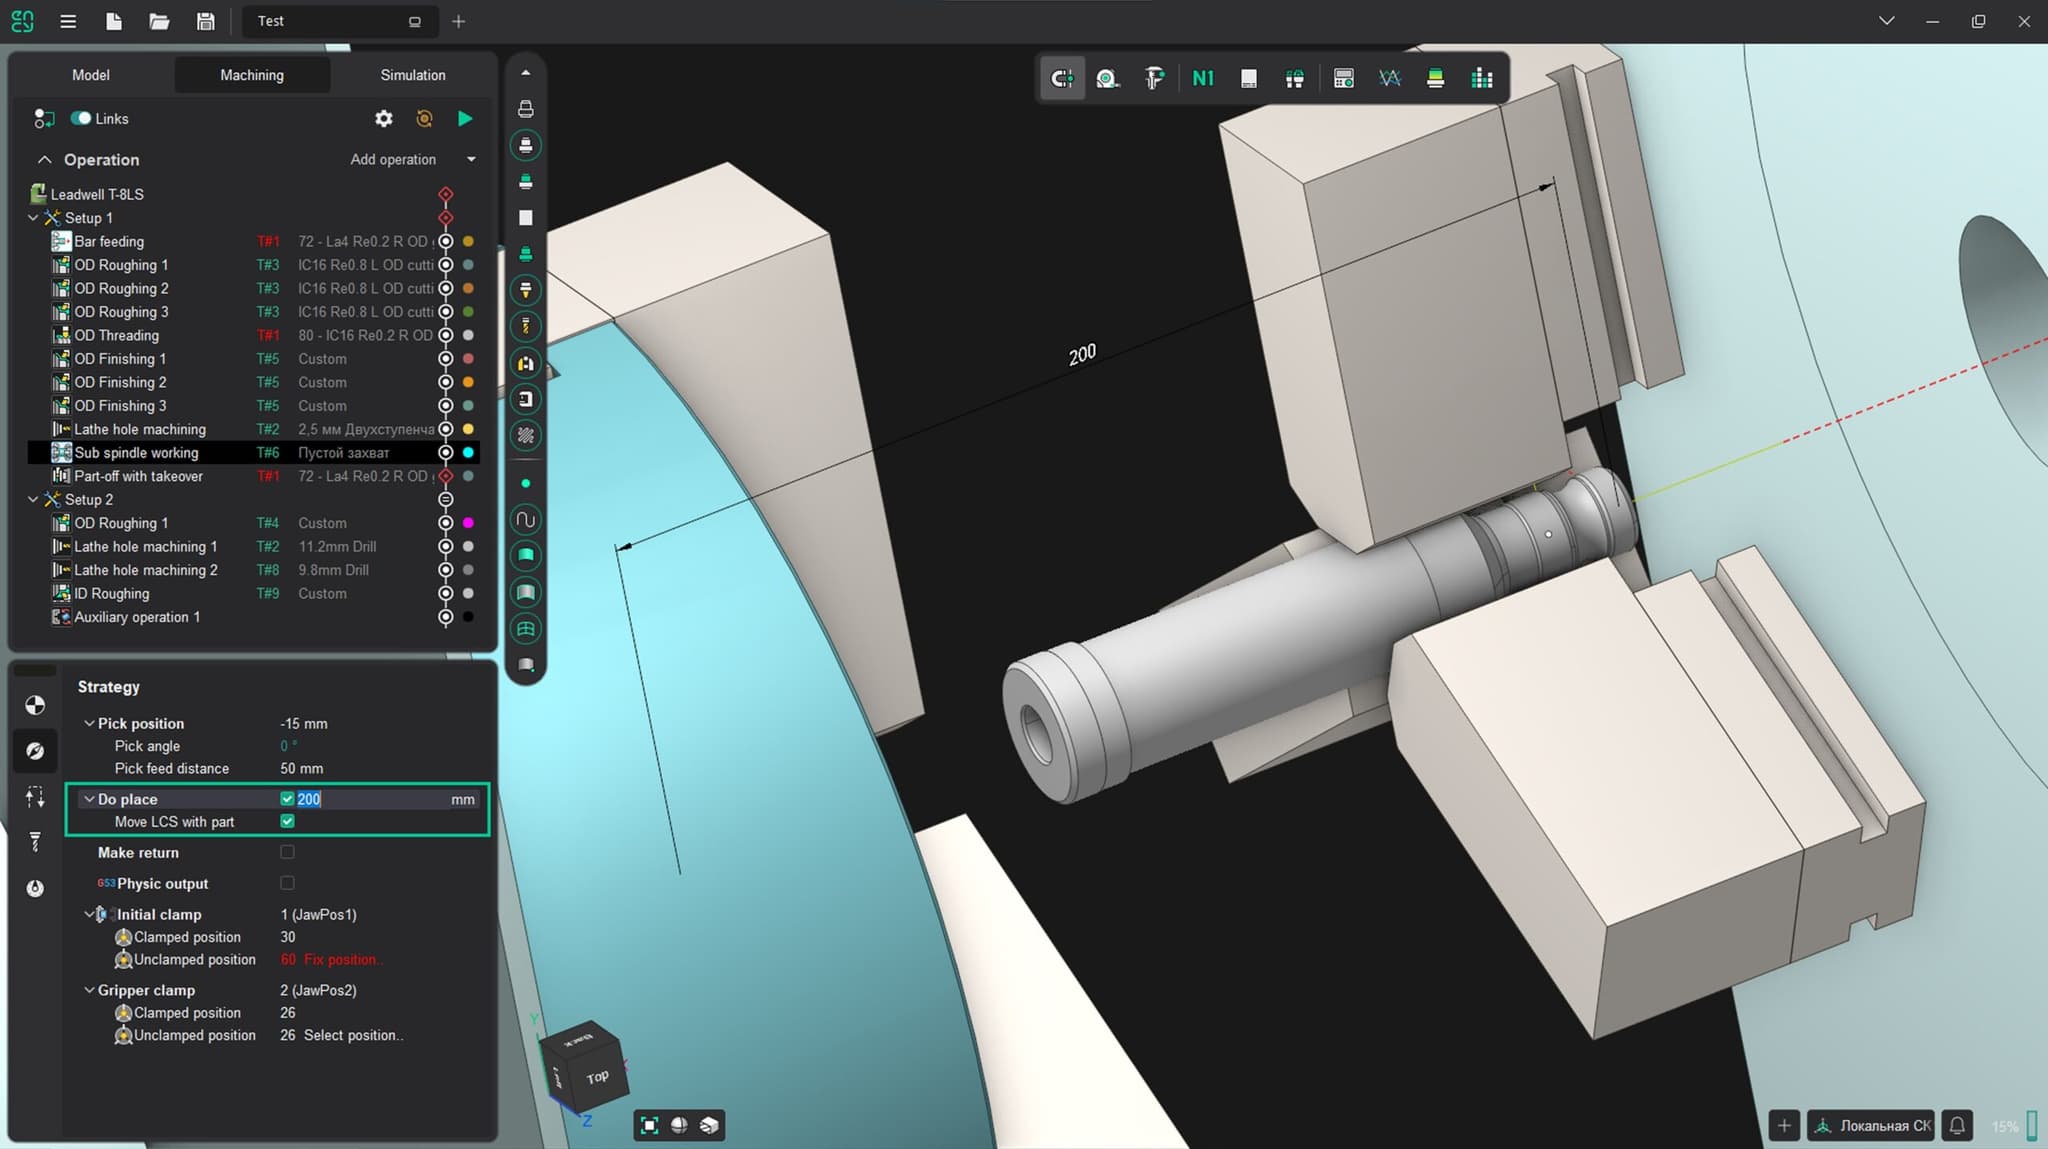Viewport: 2048px width, 1149px height.
Task: Click the zoom-to-fit view icon
Action: (649, 1125)
